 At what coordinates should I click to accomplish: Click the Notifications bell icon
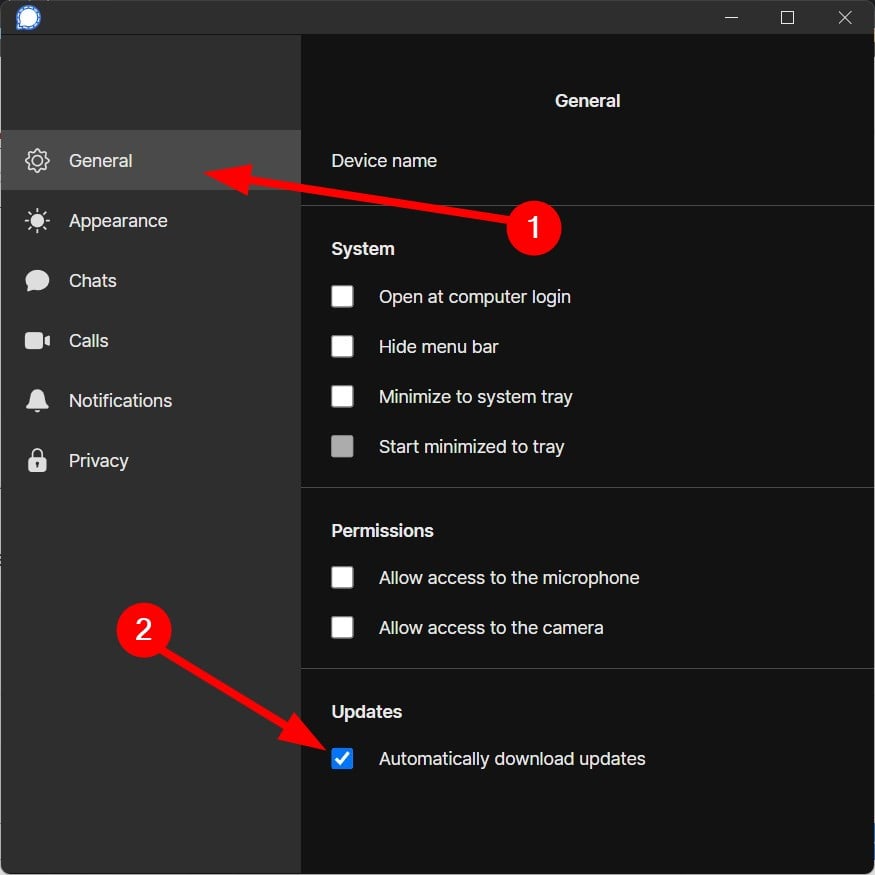[37, 401]
